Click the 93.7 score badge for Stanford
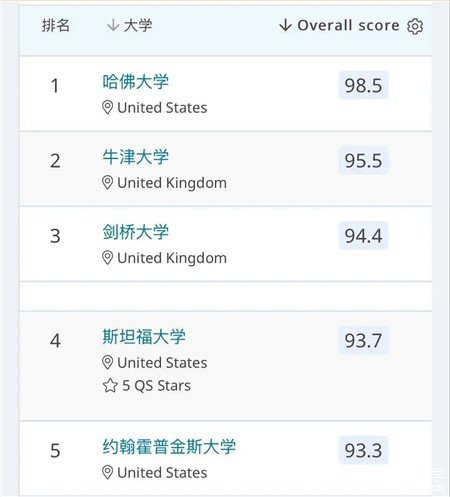This screenshot has height=497, width=450. click(364, 340)
